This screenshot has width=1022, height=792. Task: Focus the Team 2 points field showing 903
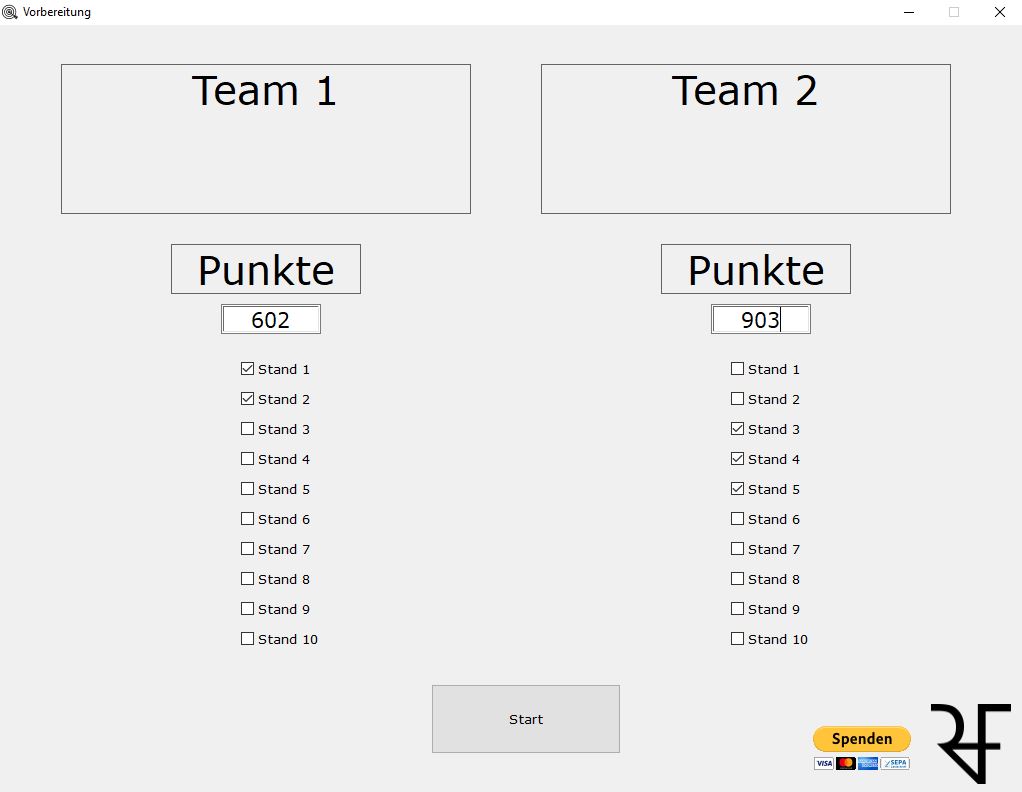(x=760, y=320)
